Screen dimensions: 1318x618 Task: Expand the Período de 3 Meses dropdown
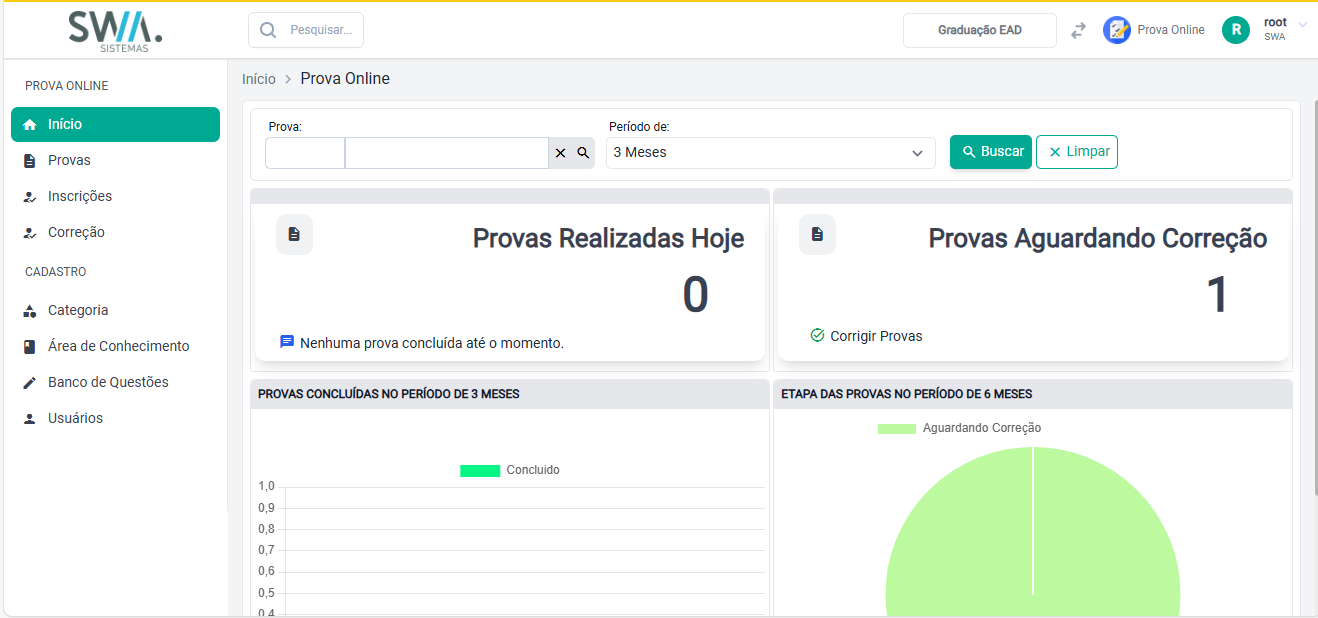[770, 153]
